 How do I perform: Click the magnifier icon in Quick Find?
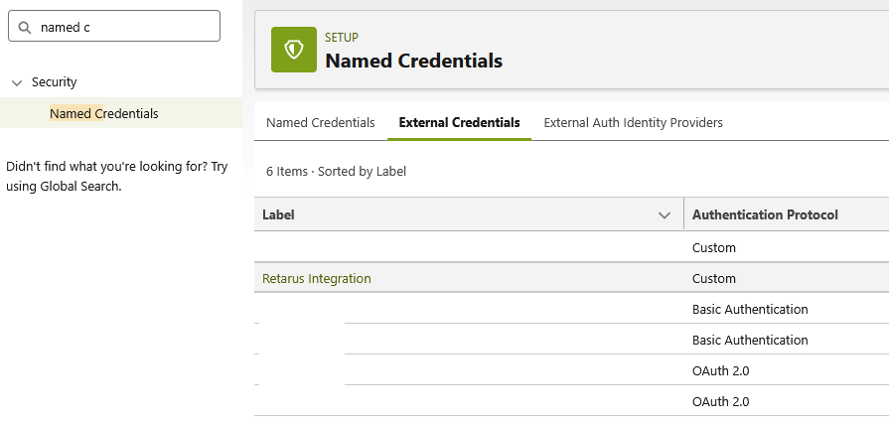tap(25, 27)
